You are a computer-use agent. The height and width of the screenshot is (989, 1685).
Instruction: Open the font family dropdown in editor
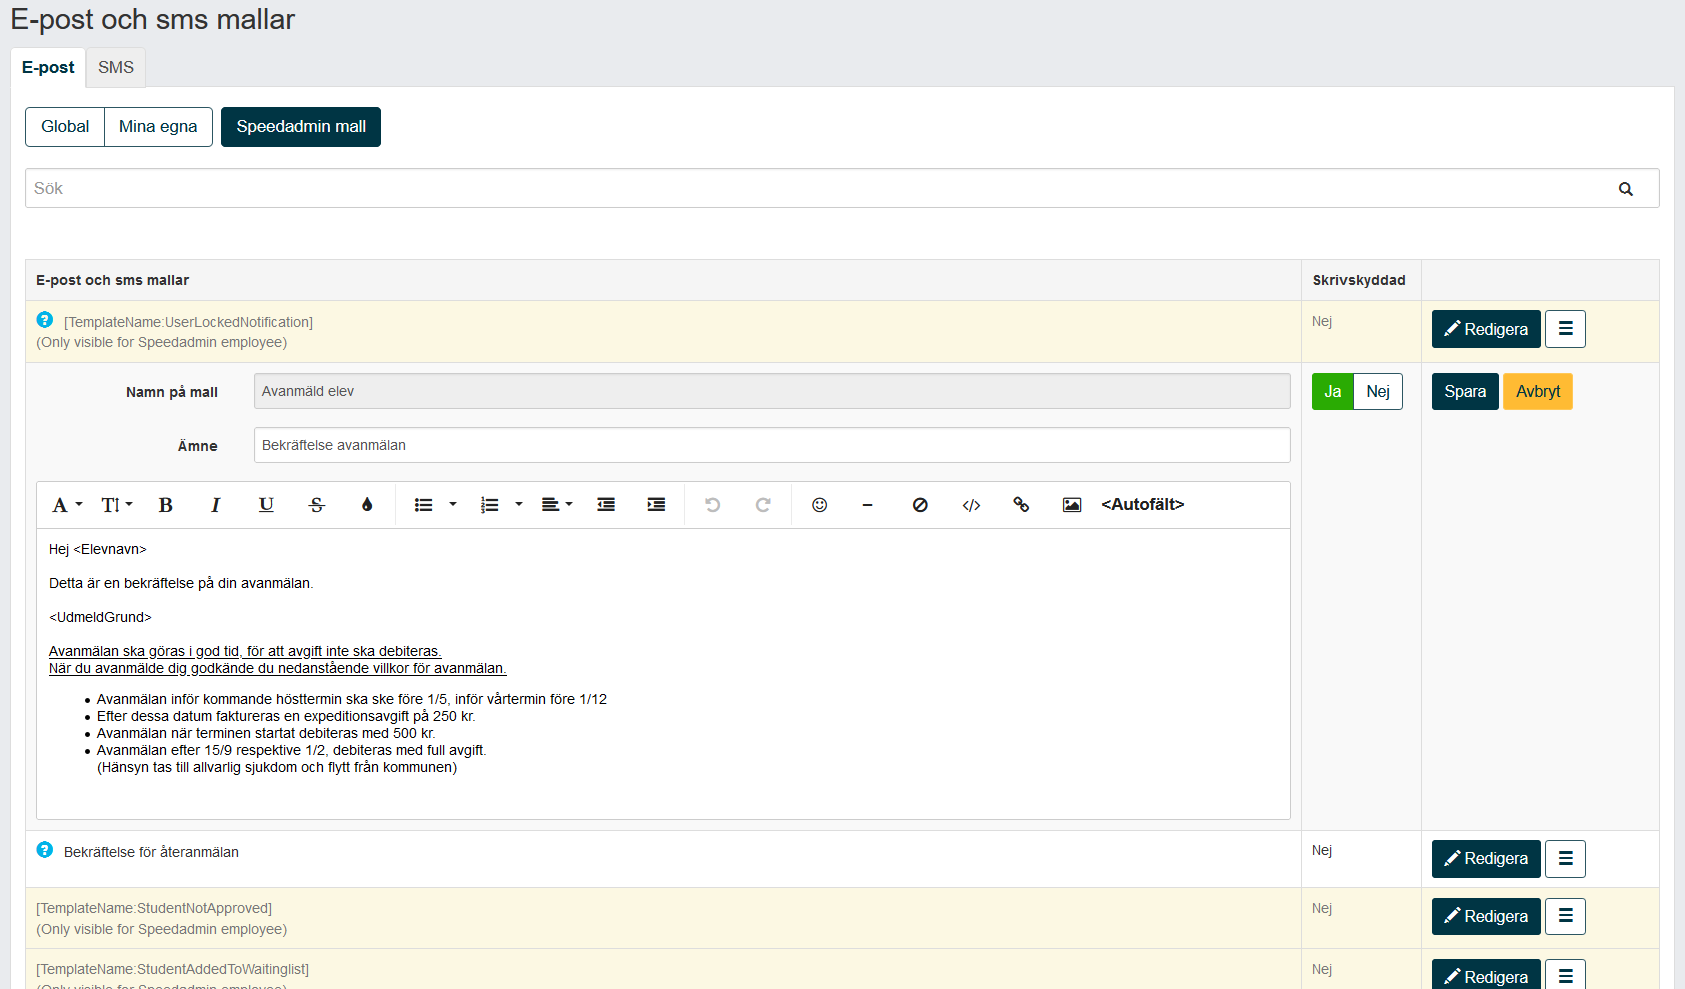click(67, 505)
